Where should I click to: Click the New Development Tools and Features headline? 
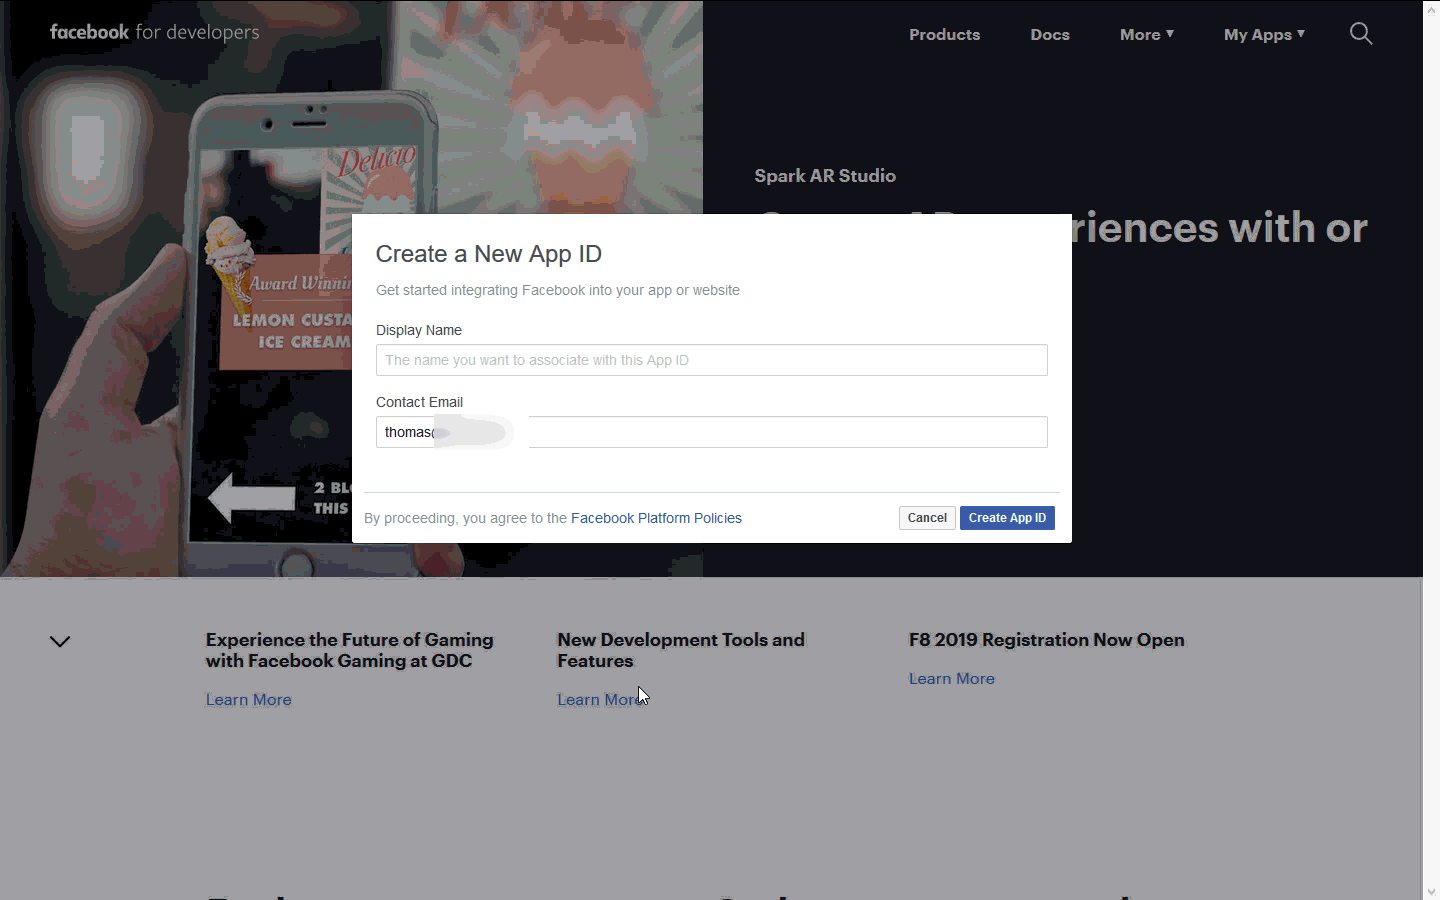(x=681, y=650)
